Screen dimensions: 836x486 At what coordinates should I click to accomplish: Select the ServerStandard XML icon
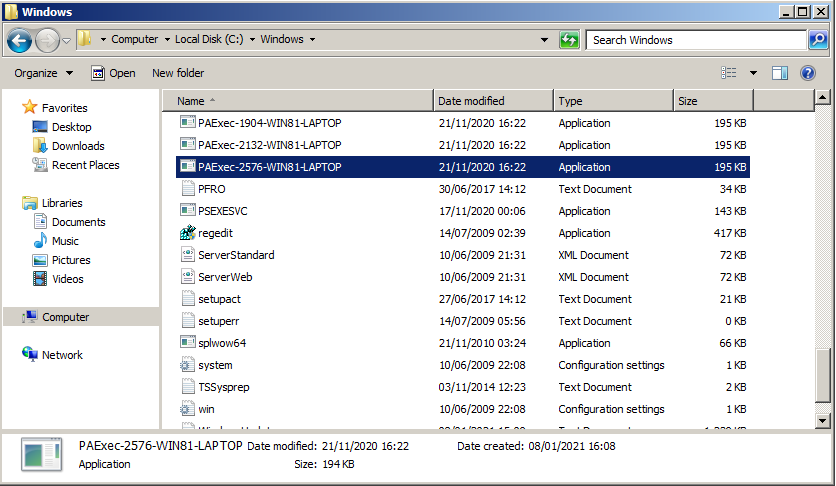188,255
